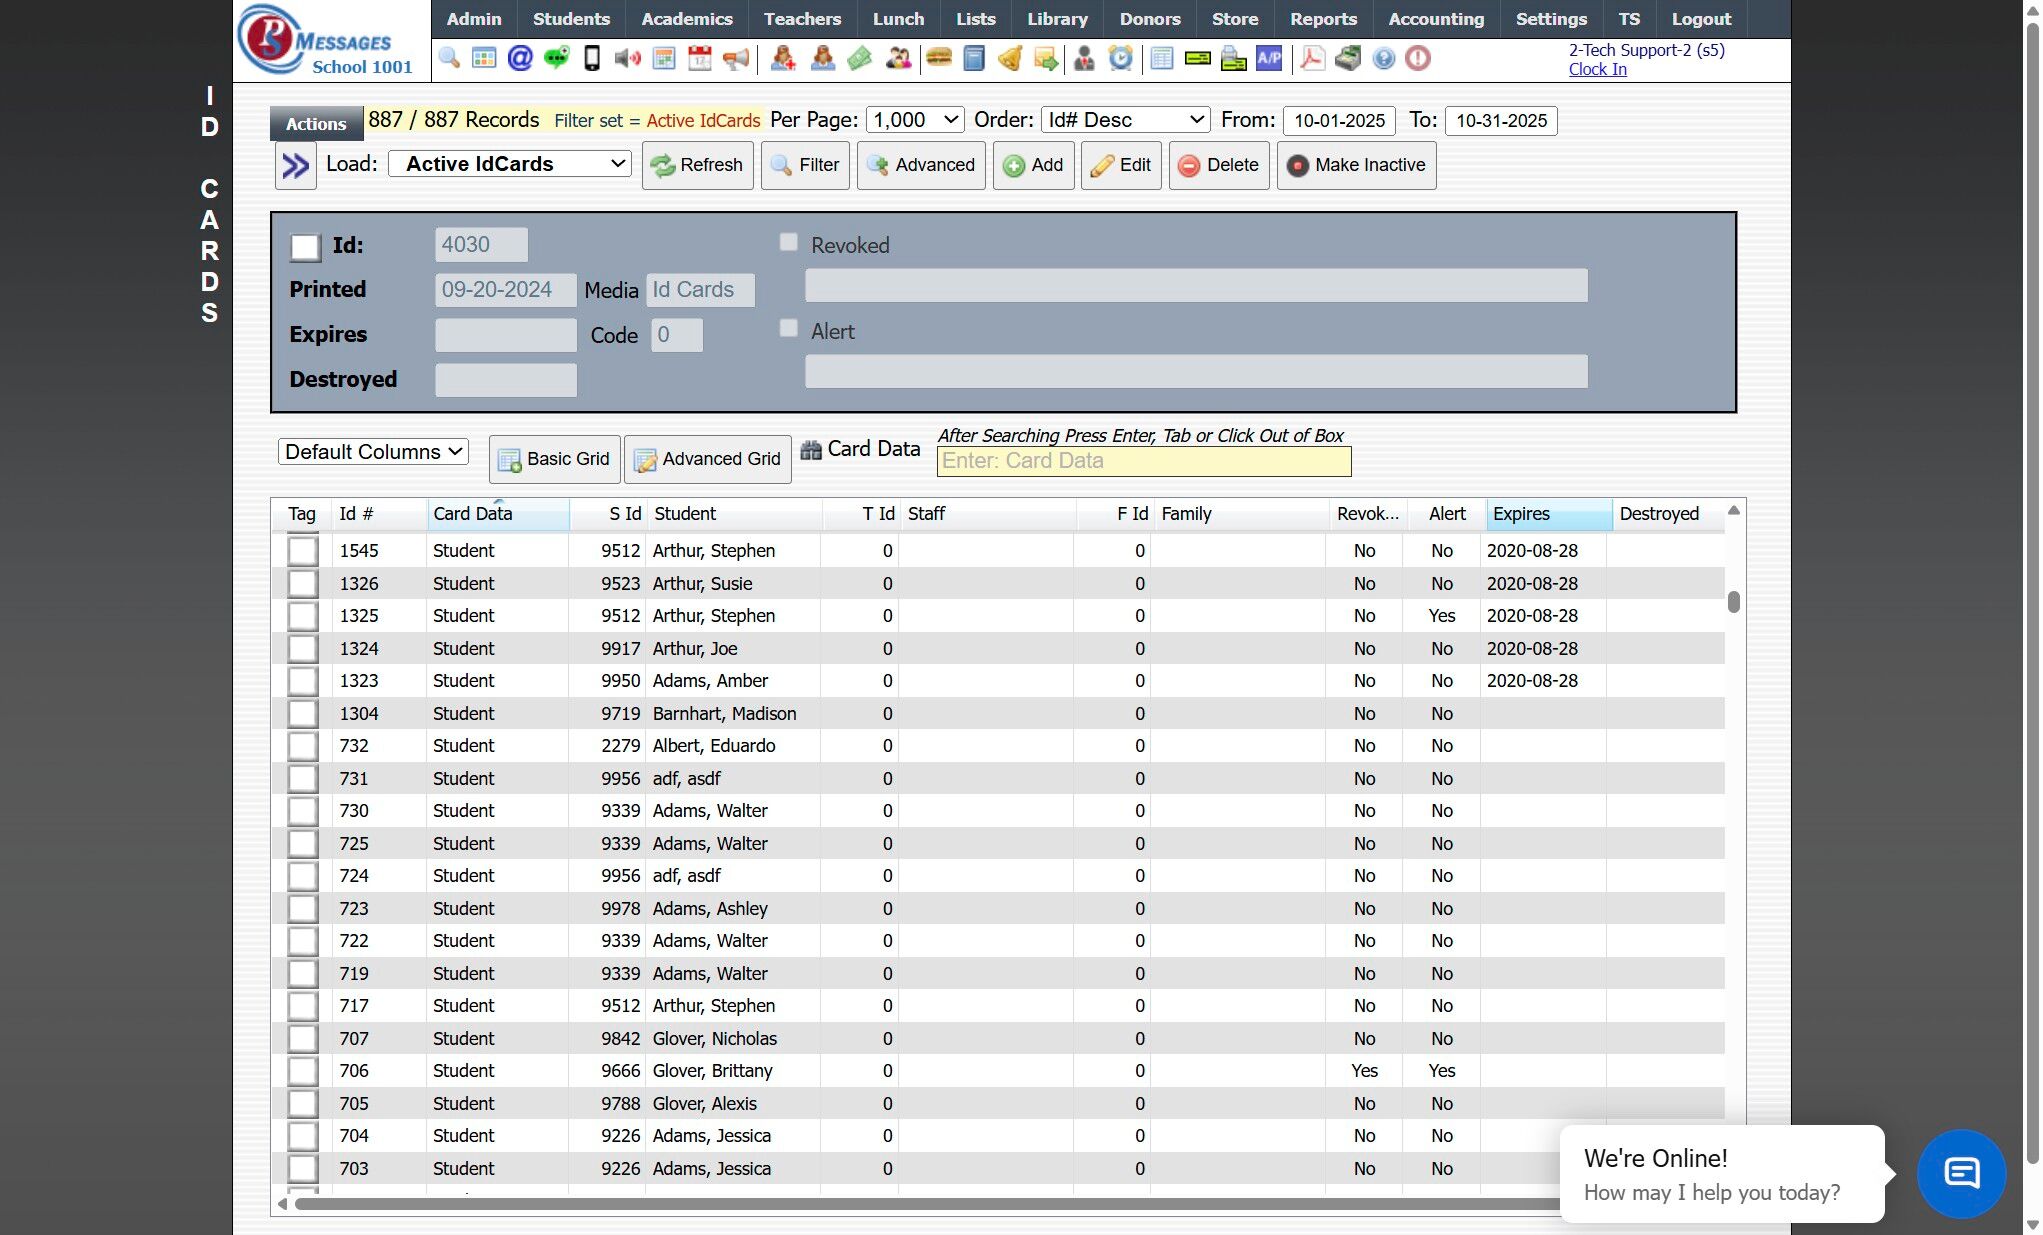Image resolution: width=2043 pixels, height=1235 pixels.
Task: Click the double-arrow expand button beside Load
Action: point(296,166)
